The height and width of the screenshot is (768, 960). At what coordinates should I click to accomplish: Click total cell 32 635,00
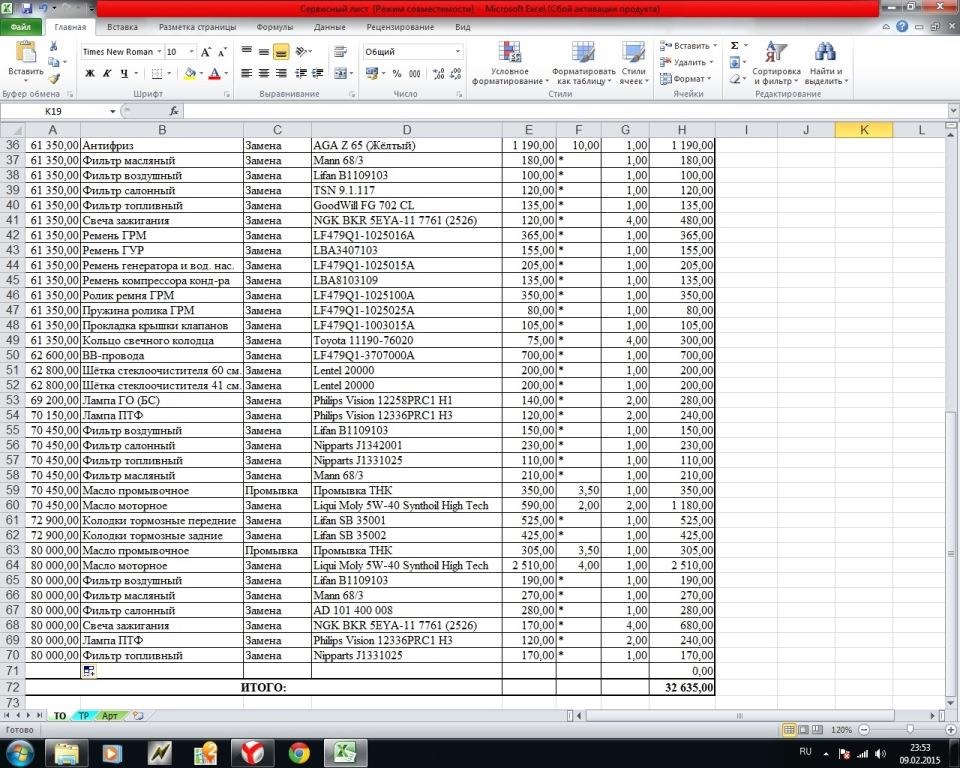tap(681, 687)
